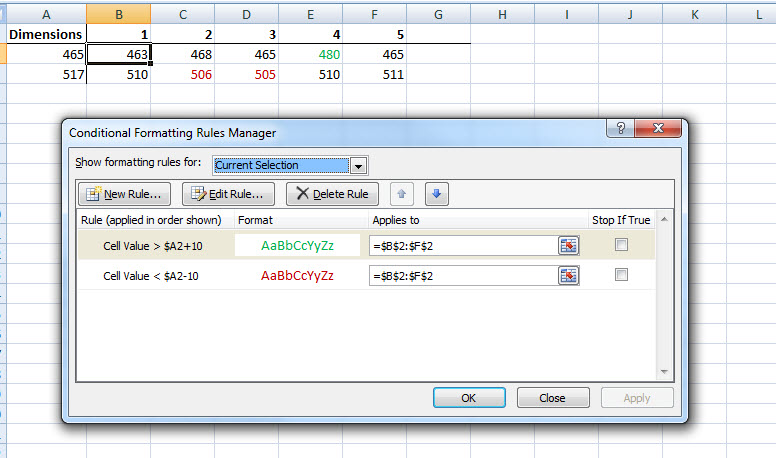Viewport: 776px width, 458px height.
Task: Click the Rule (applied in order shown) header
Action: [155, 220]
